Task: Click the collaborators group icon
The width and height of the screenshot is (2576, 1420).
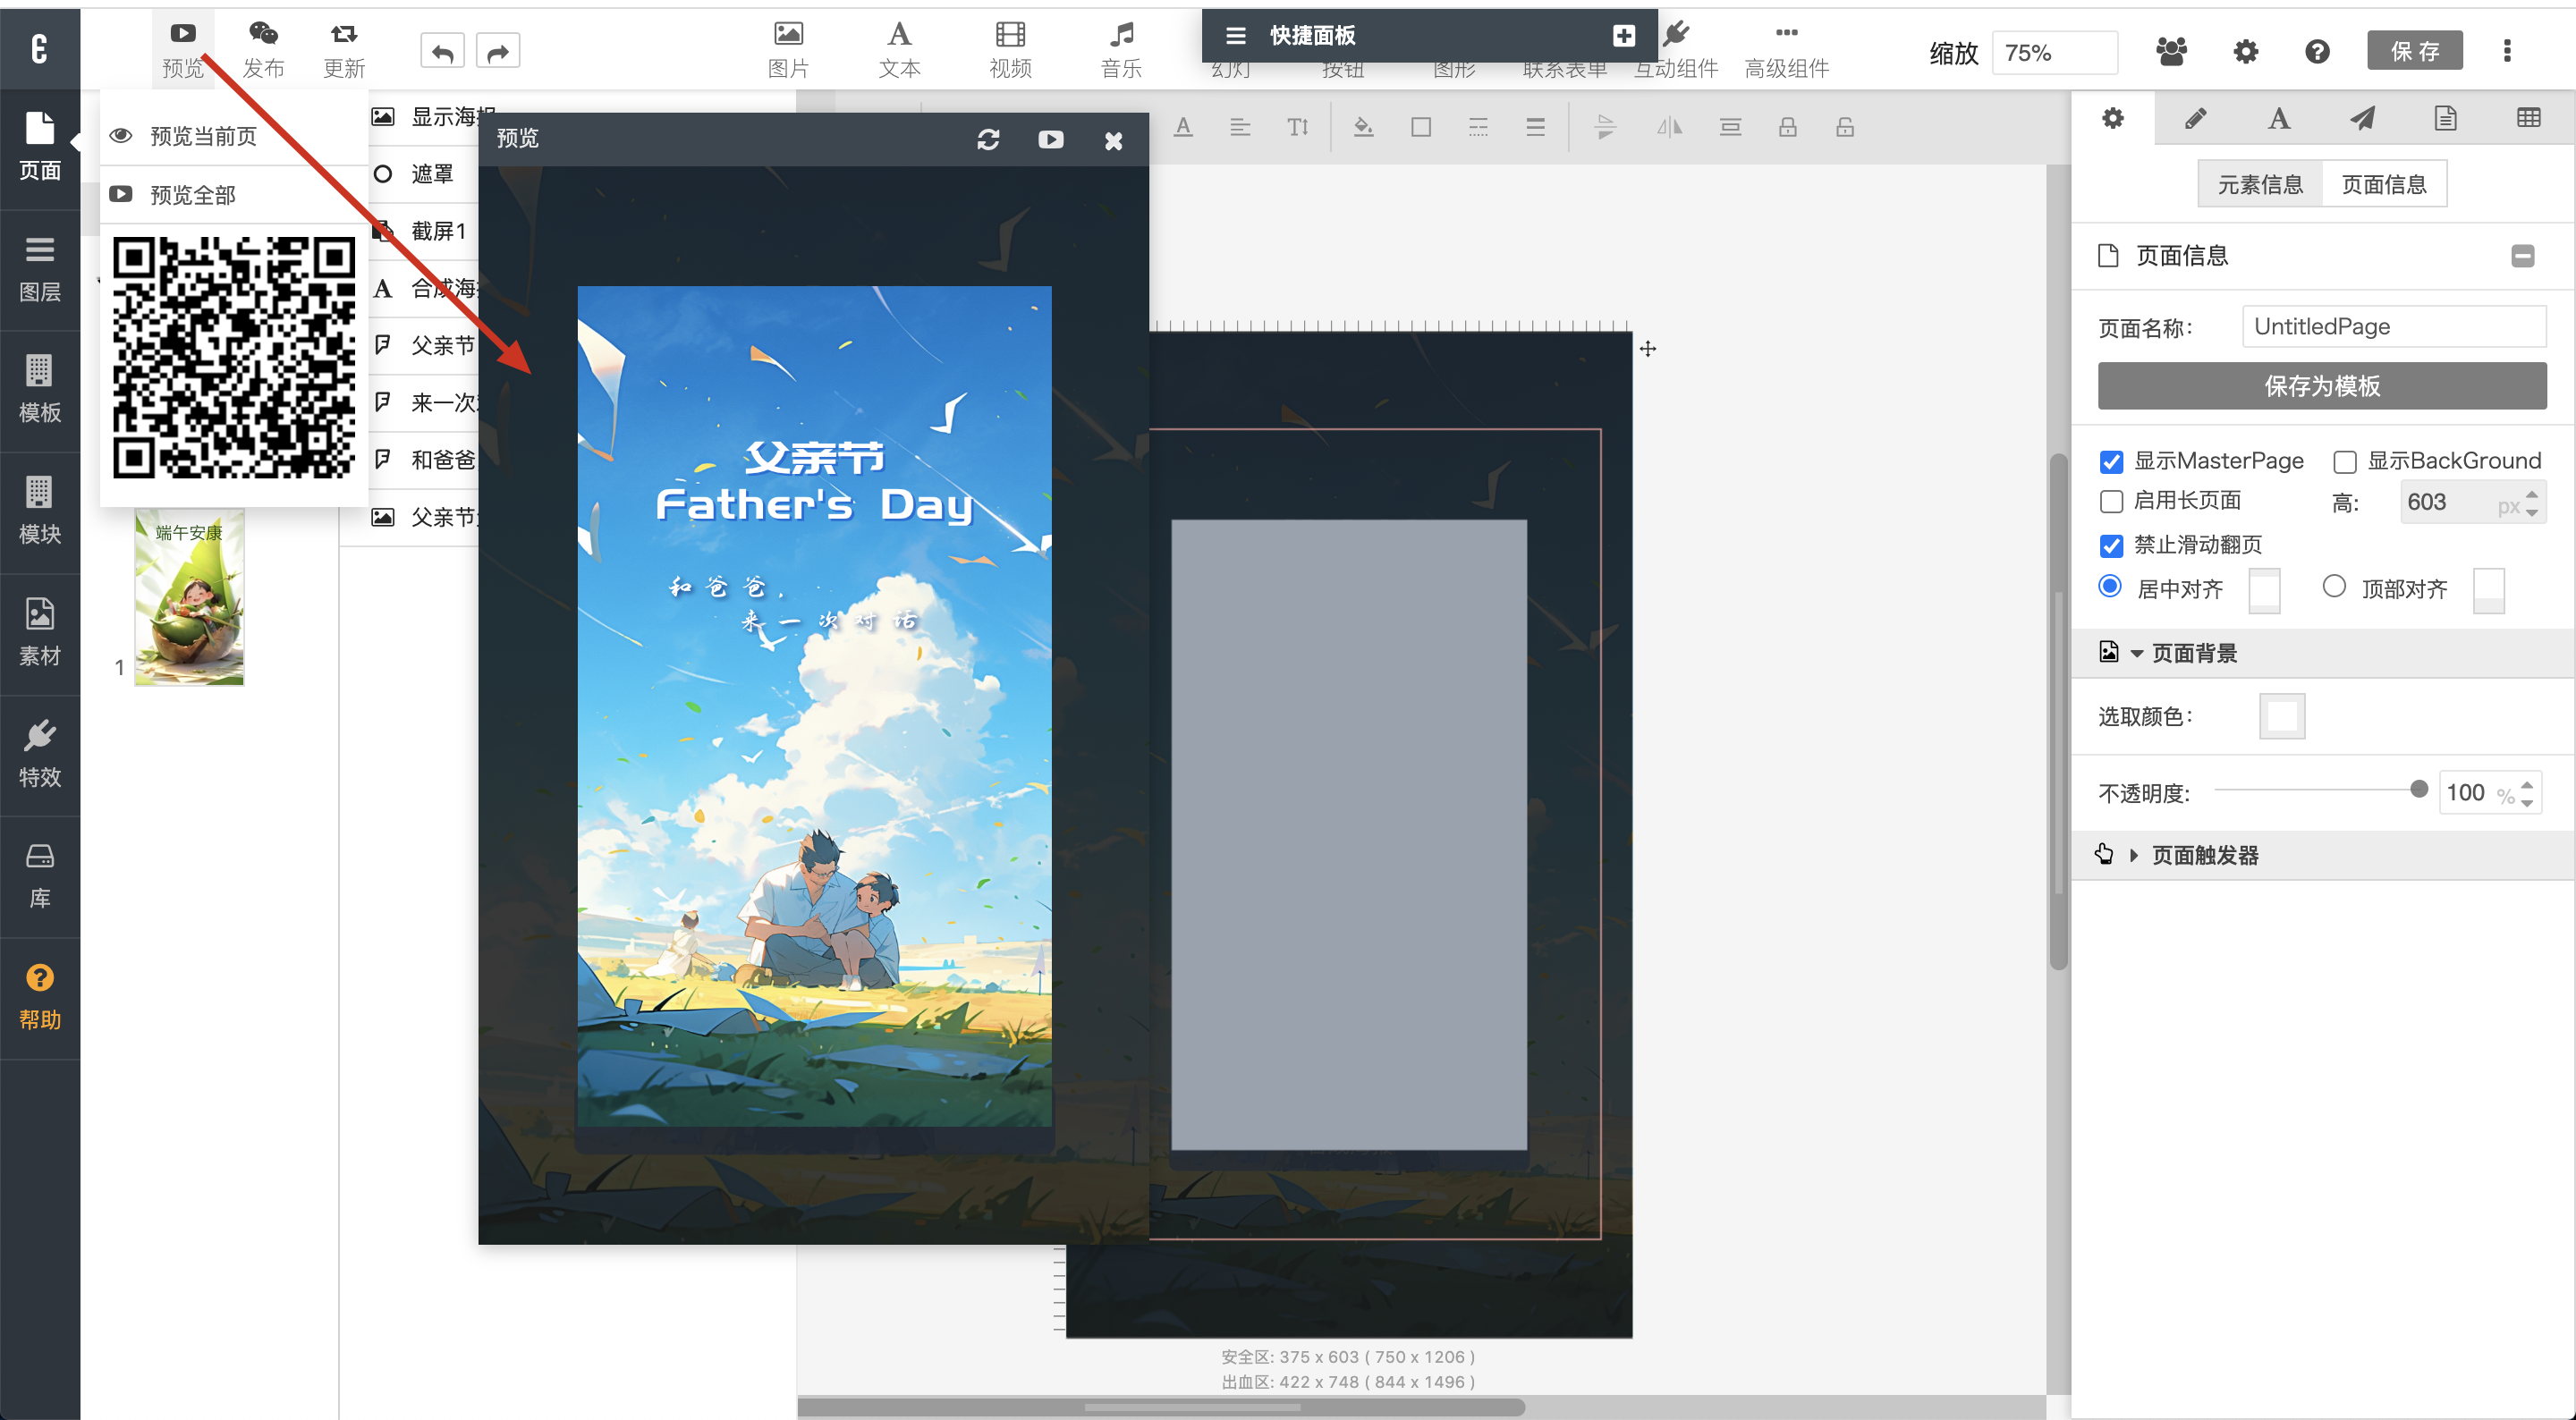Action: (x=2171, y=51)
